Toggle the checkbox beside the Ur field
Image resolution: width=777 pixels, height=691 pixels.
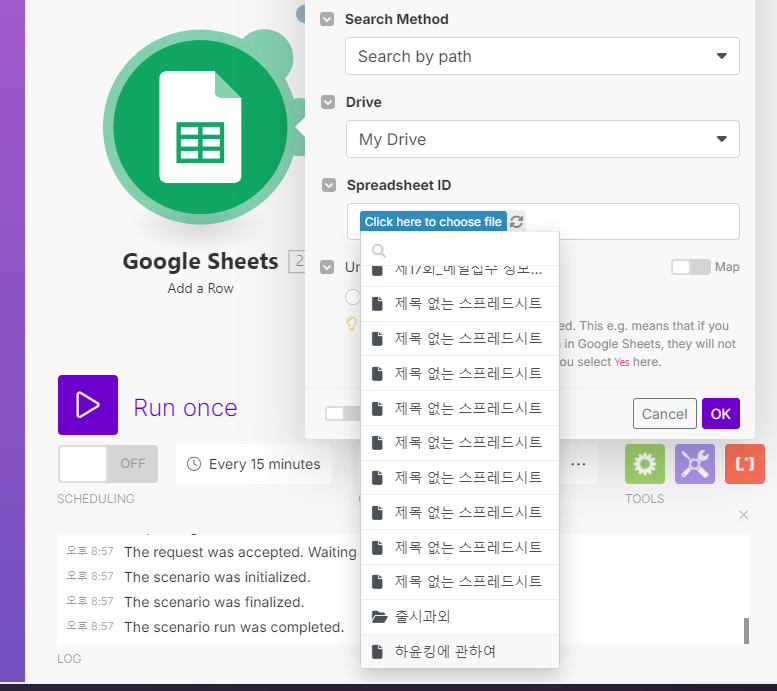coord(327,267)
